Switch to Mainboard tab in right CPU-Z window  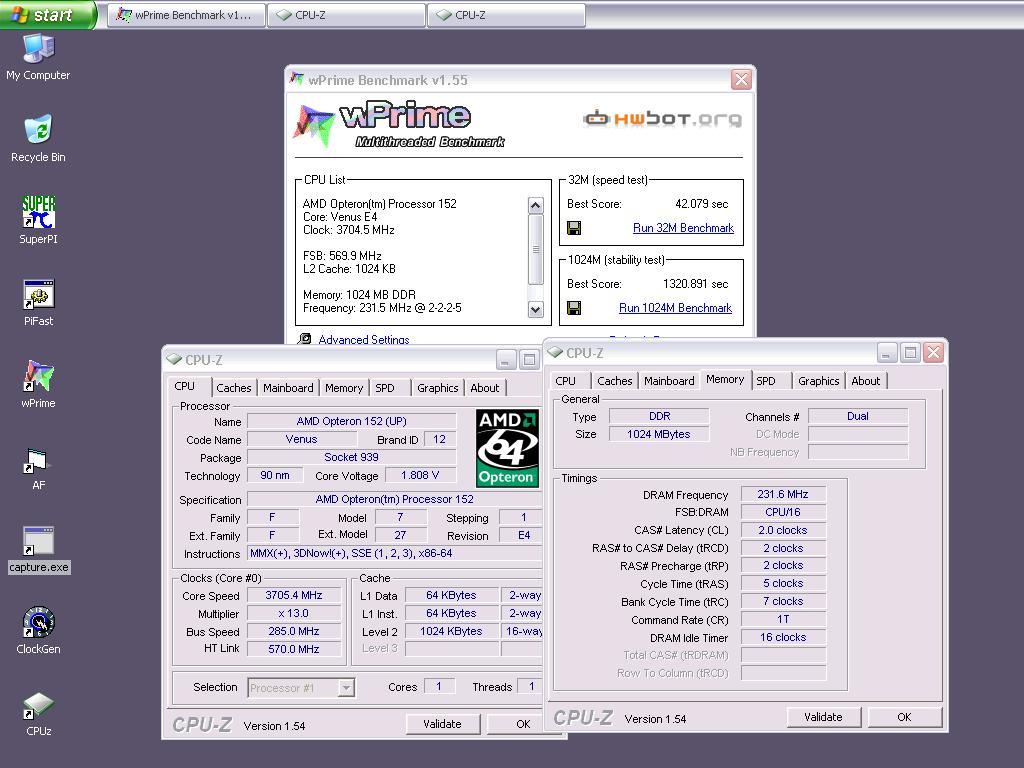click(x=669, y=381)
